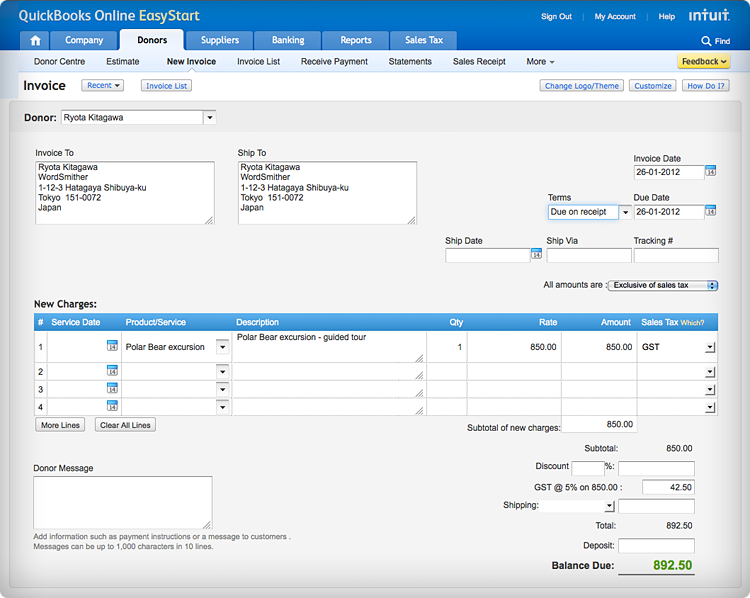Click the Polar Bear excursion description cell
750x598 pixels.
point(329,347)
